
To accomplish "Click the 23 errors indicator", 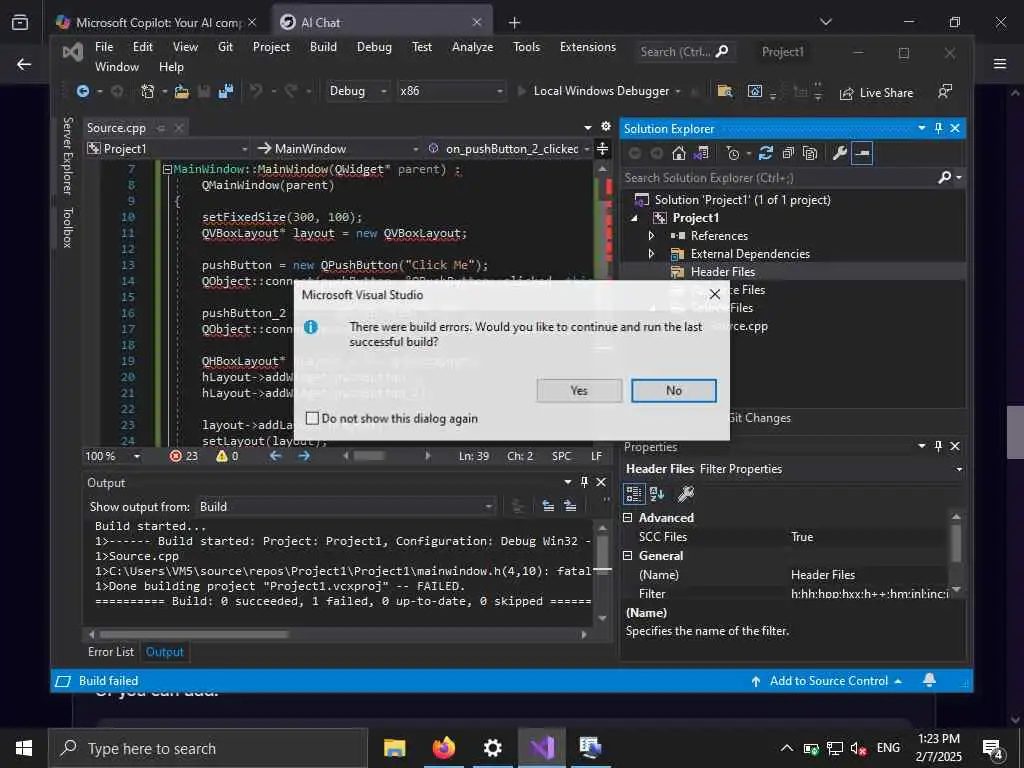I will point(184,456).
